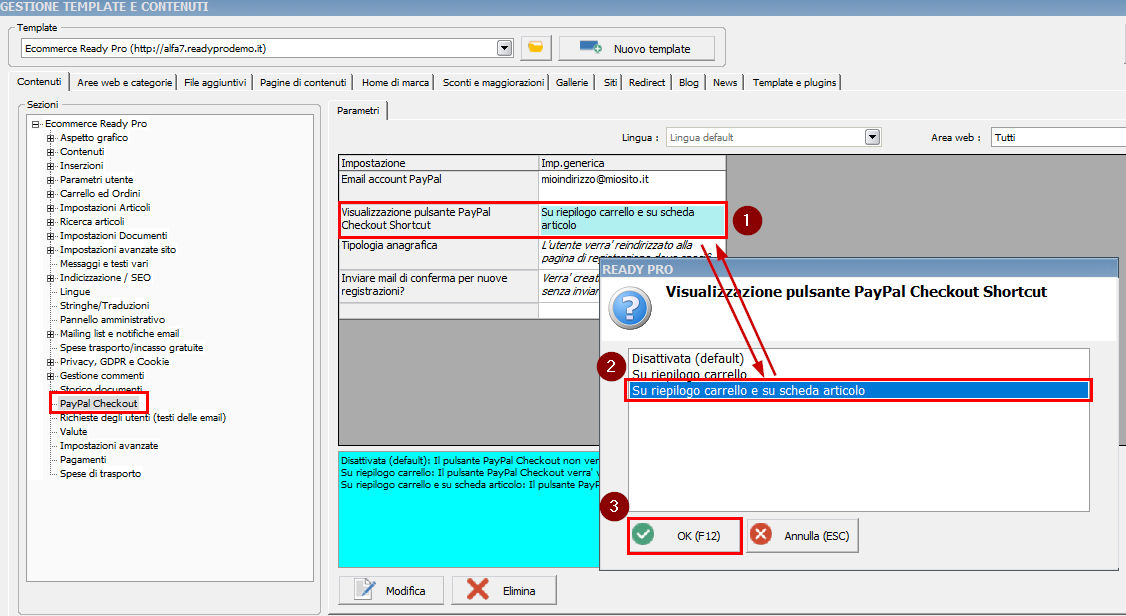Viewport: 1126px width, 616px height.
Task: Confirm the selection with OK (F12)
Action: click(684, 536)
